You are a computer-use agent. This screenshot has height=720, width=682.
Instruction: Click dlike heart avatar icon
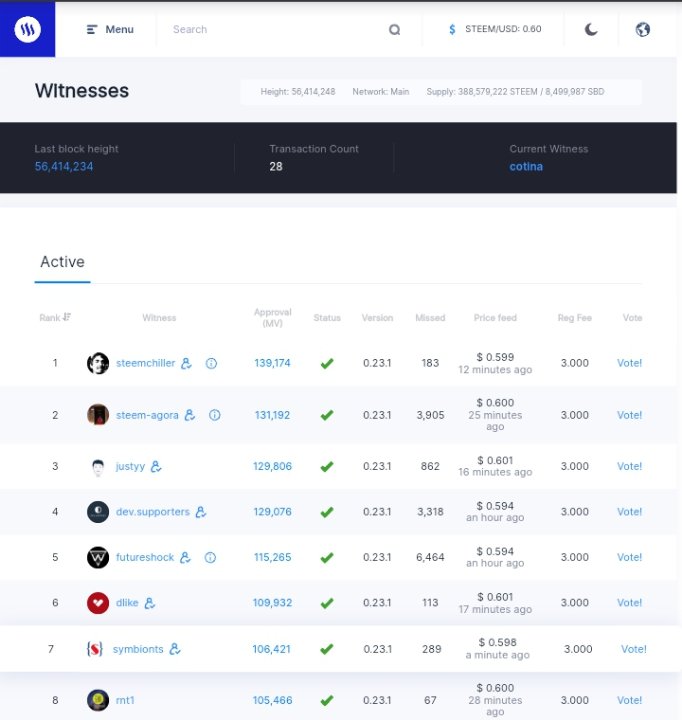click(98, 603)
